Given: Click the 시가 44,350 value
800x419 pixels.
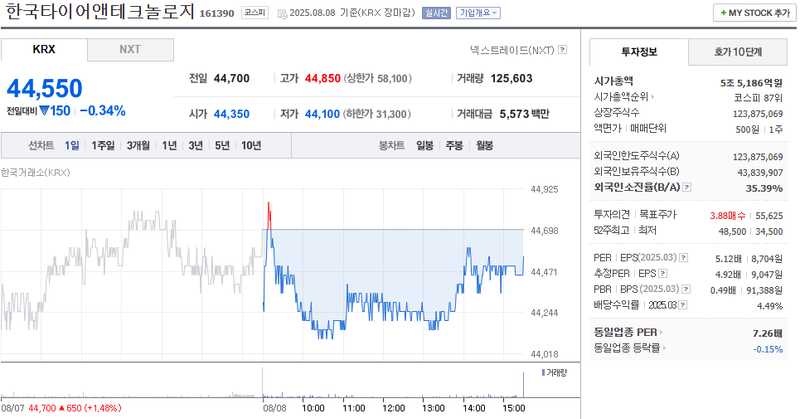Looking at the screenshot, I should (x=232, y=114).
